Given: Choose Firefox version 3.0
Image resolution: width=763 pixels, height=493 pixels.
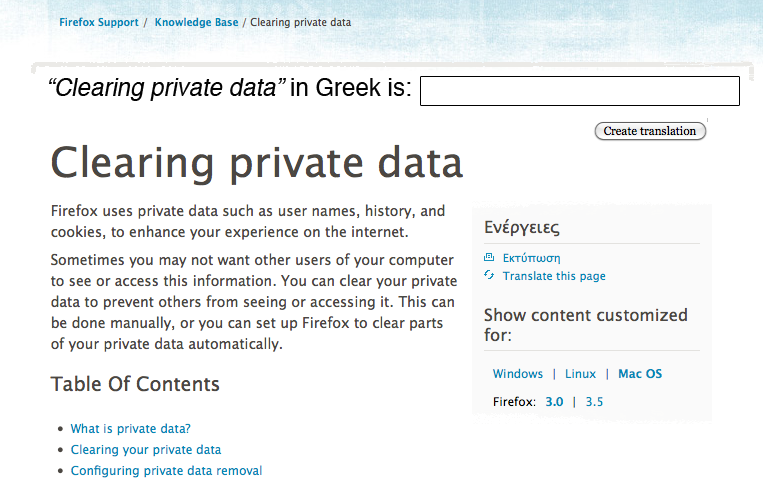Looking at the screenshot, I should point(554,402).
